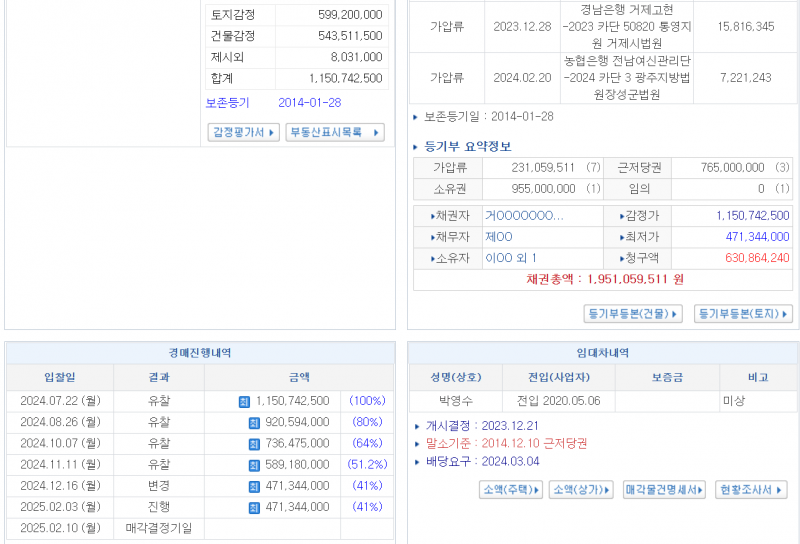
Task: View 등기부등본(건물) building registry
Action: (x=634, y=314)
